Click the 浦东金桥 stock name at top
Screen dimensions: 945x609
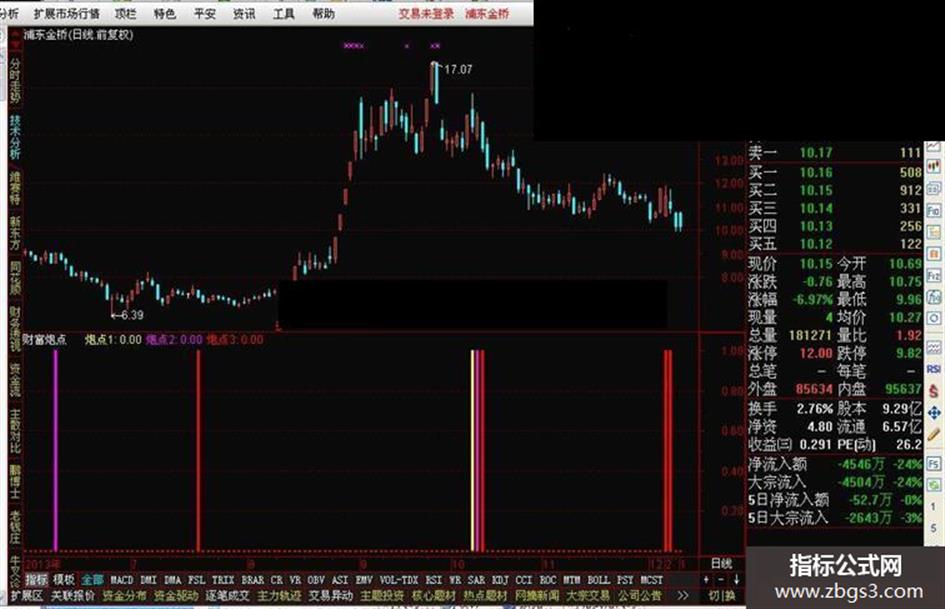pos(487,13)
